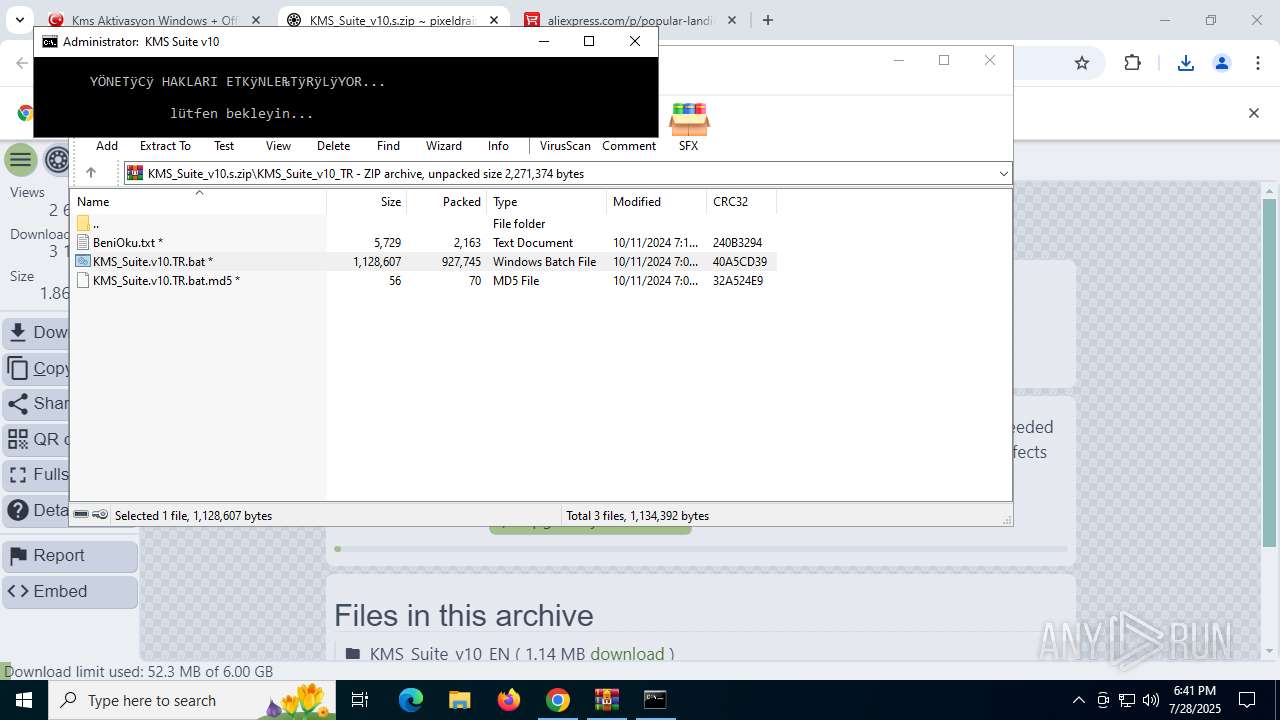The image size is (1280, 720).
Task: Sort files by Modified column
Action: [x=657, y=201]
